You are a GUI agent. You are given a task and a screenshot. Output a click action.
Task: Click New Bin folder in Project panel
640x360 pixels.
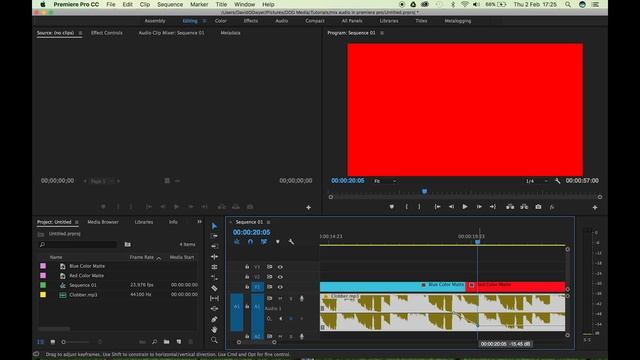pyautogui.click(x=167, y=342)
